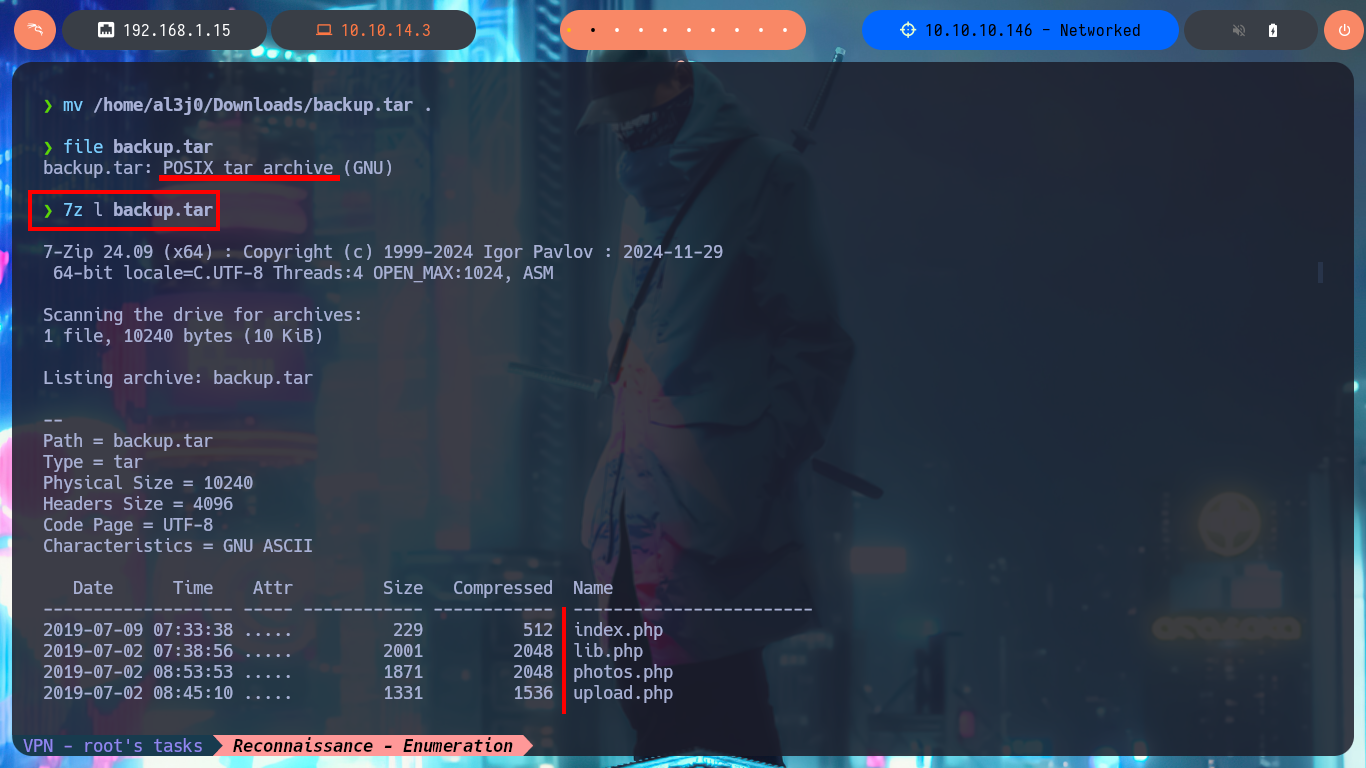
Task: Select the black active workspace dot
Action: tap(593, 30)
